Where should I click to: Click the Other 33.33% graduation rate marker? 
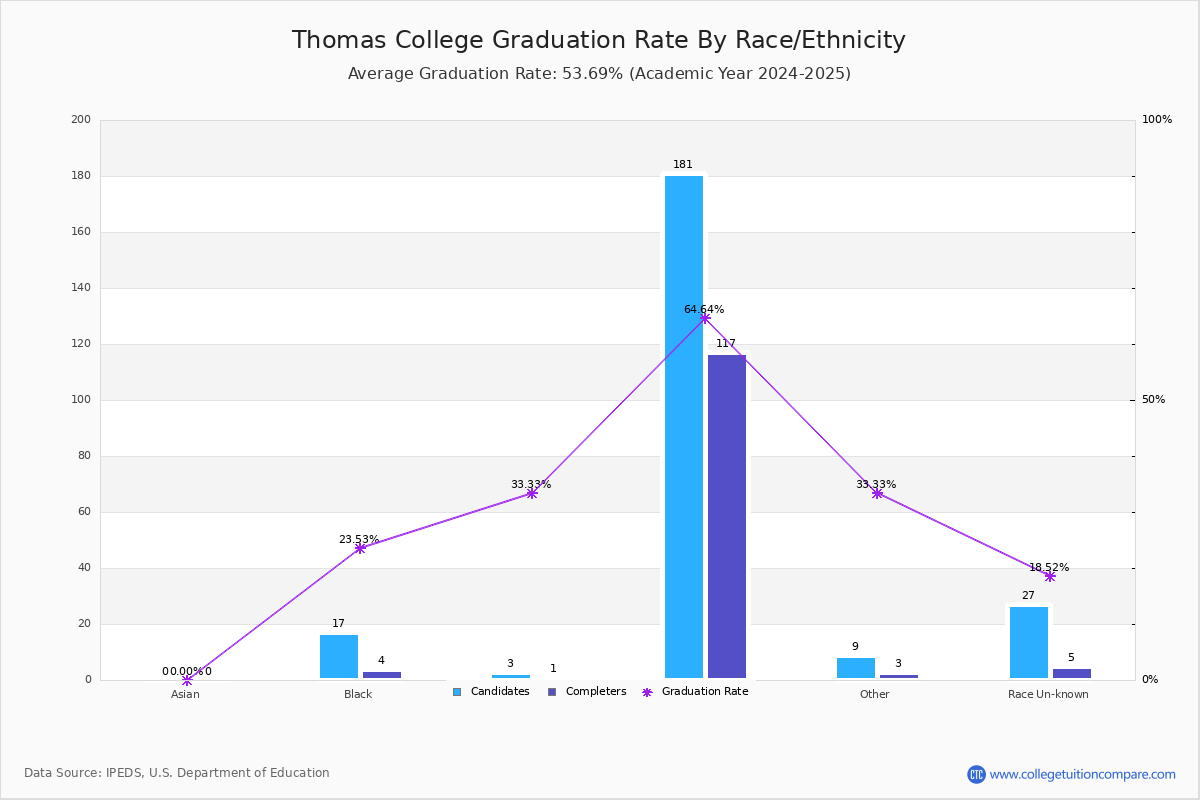pos(877,493)
